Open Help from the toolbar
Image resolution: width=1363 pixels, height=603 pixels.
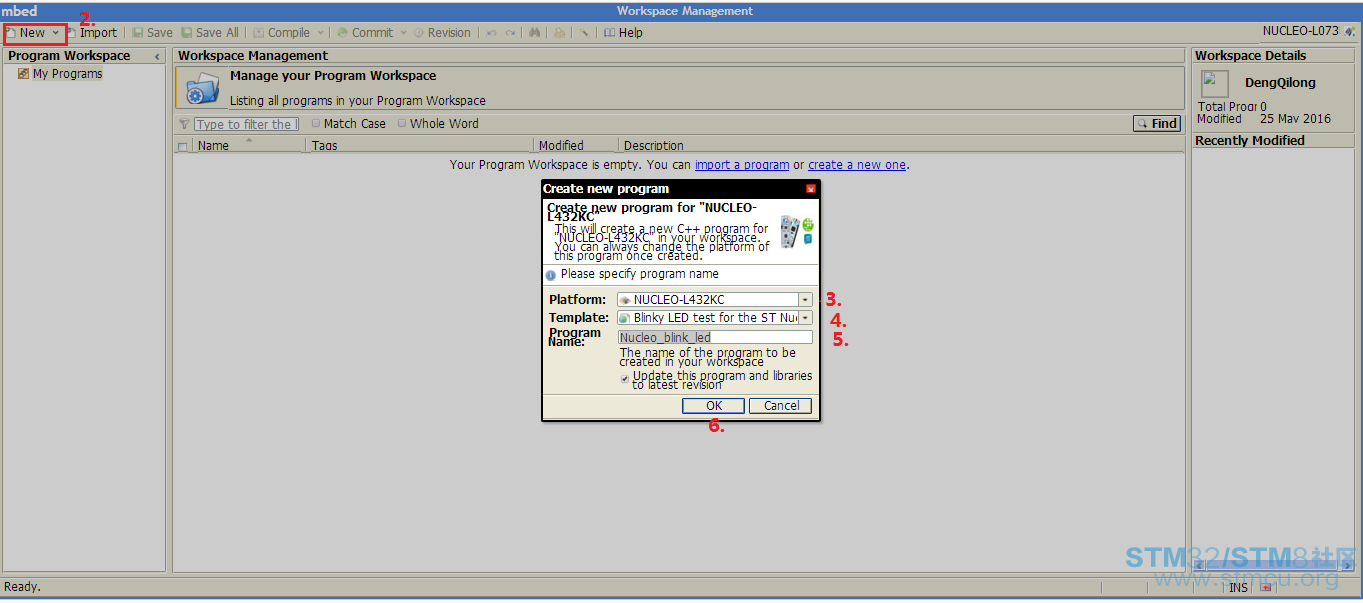pyautogui.click(x=623, y=33)
